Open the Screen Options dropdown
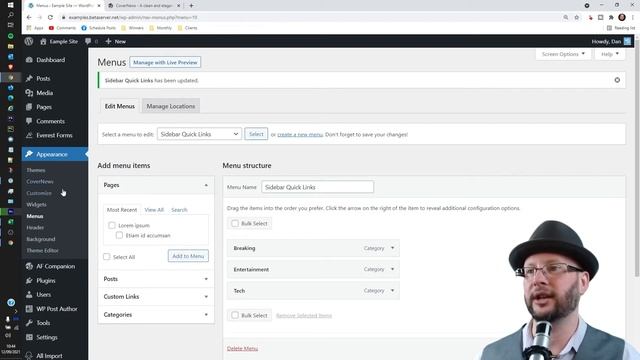 pos(563,54)
